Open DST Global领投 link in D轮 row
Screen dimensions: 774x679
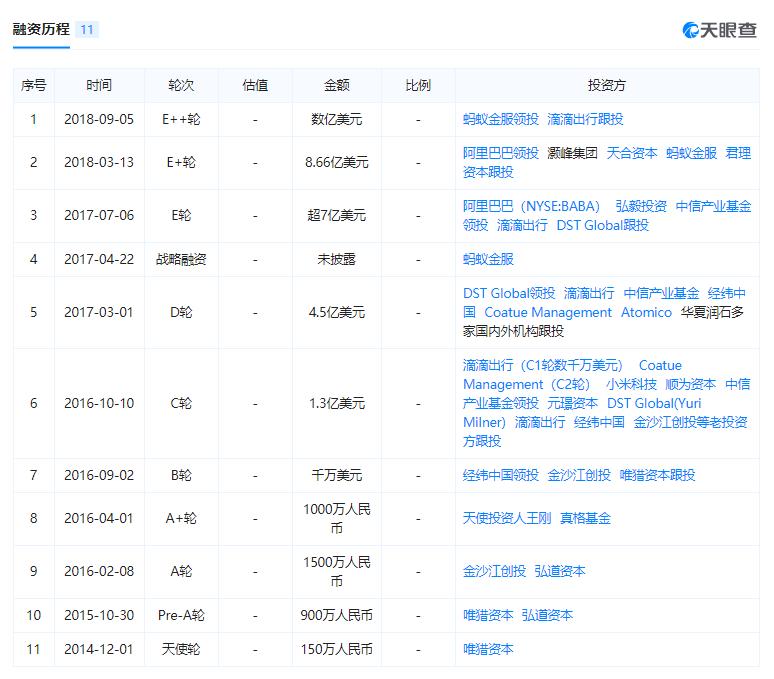click(x=509, y=294)
